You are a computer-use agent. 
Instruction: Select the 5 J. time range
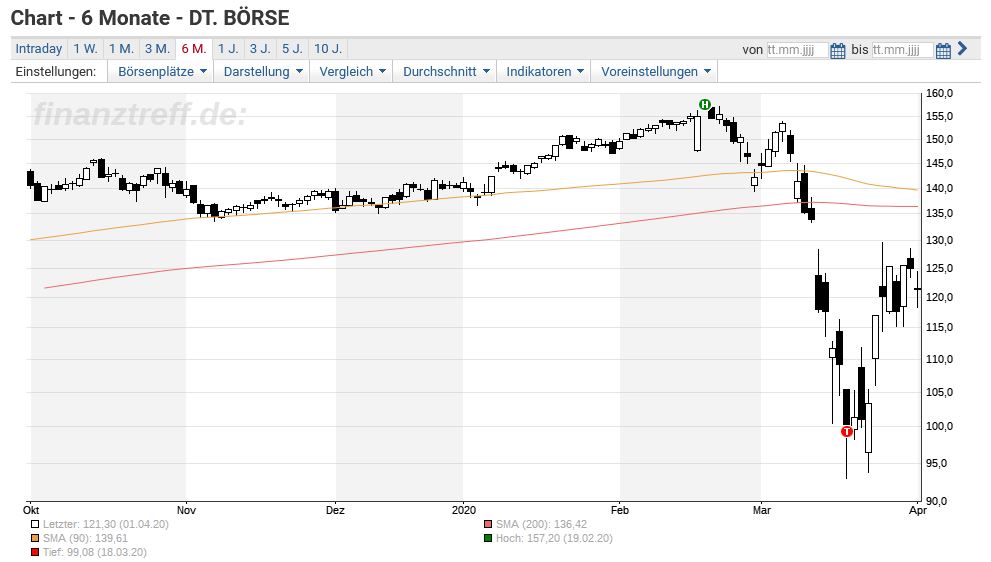pyautogui.click(x=293, y=49)
